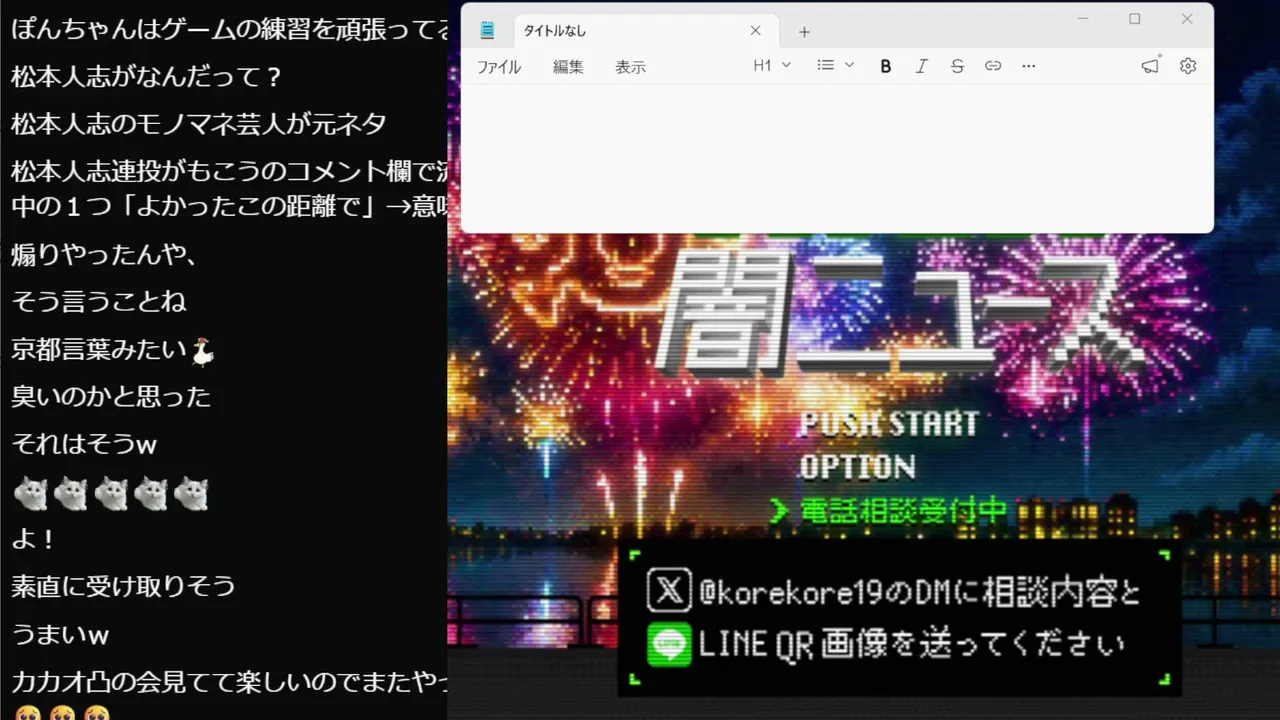1280x720 pixels.
Task: Open Notepad settings via the gear icon
Action: [1188, 66]
